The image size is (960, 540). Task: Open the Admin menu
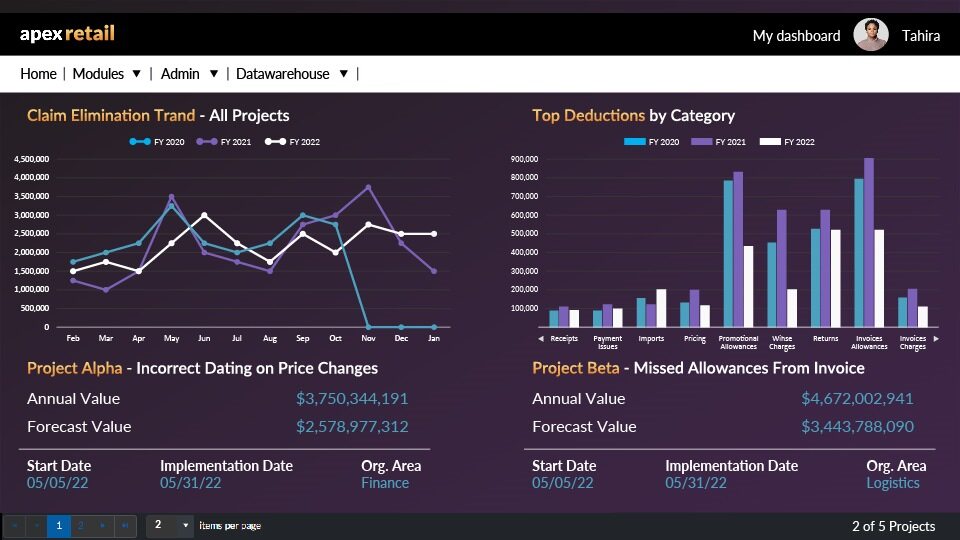[180, 74]
